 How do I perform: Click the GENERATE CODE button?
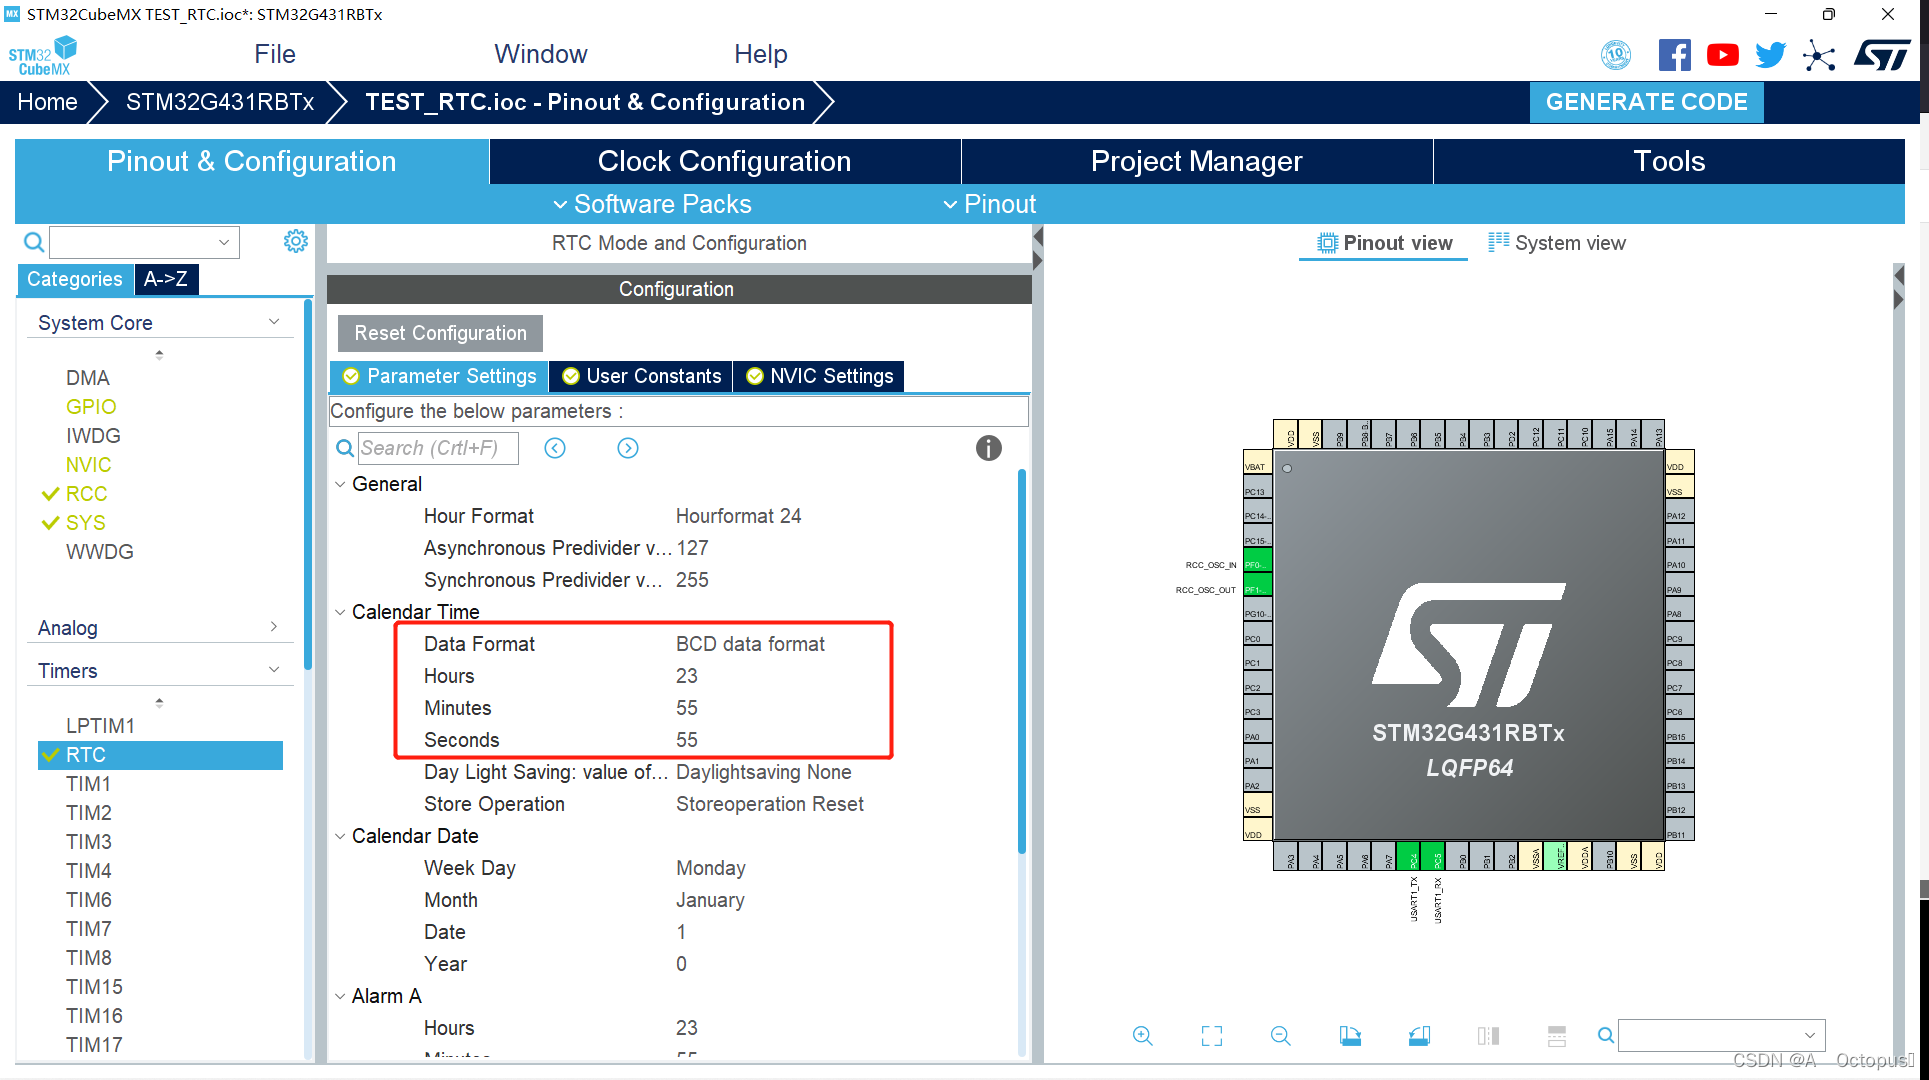(x=1648, y=101)
